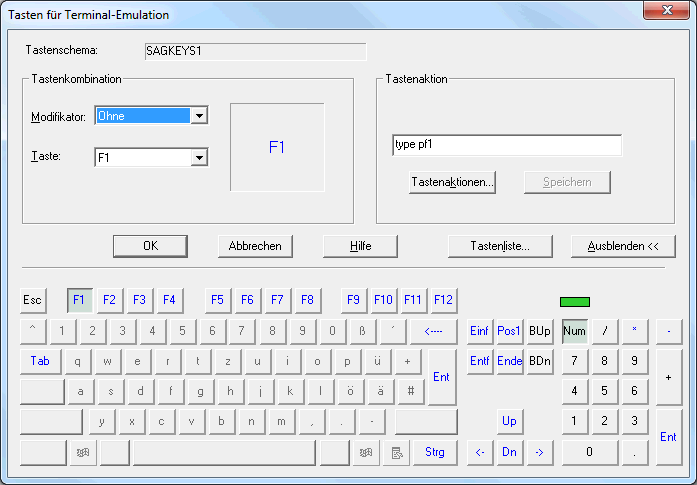Select the F10 key
Image resolution: width=697 pixels, height=485 pixels.
coord(383,300)
